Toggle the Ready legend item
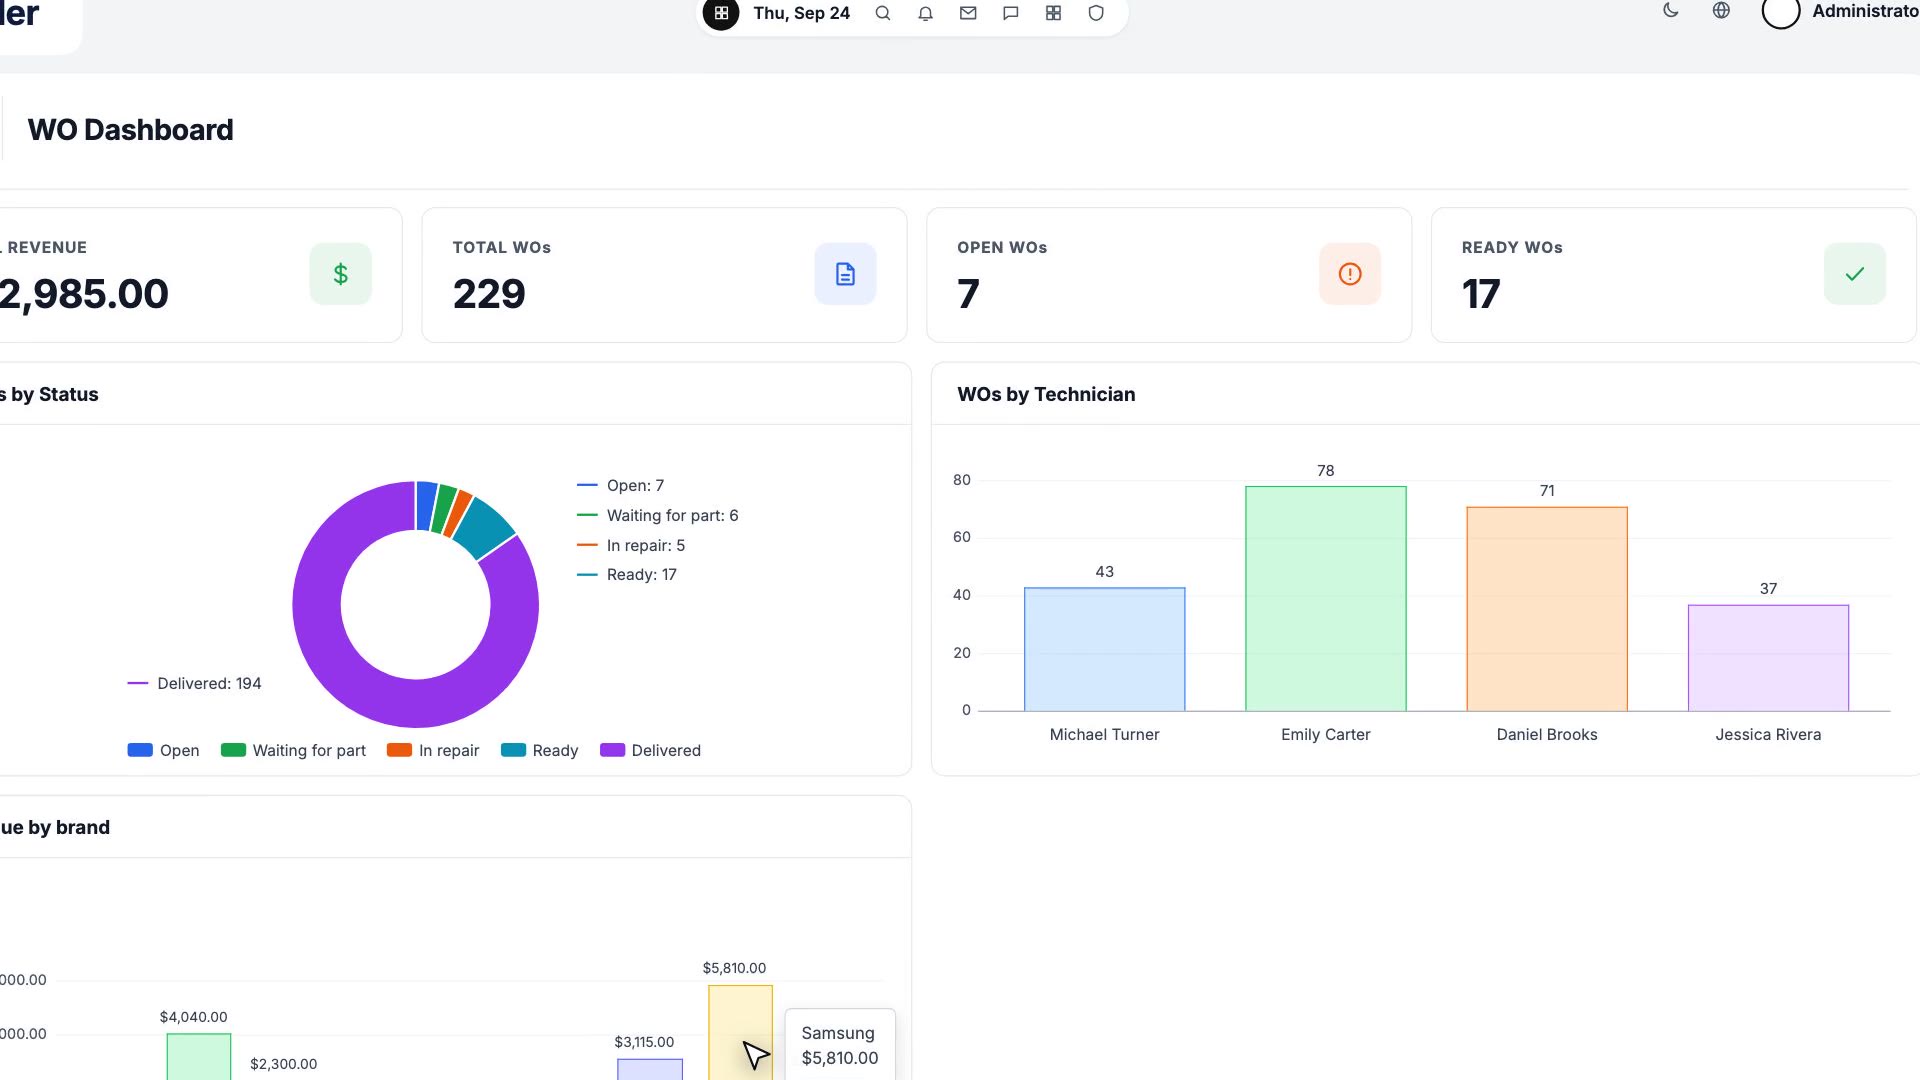1920x1080 pixels. pos(540,750)
